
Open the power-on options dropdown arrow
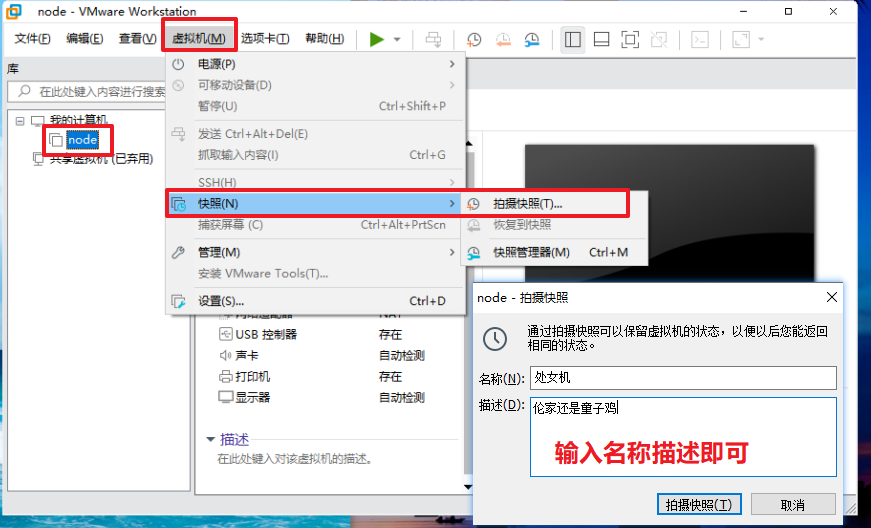[x=397, y=39]
